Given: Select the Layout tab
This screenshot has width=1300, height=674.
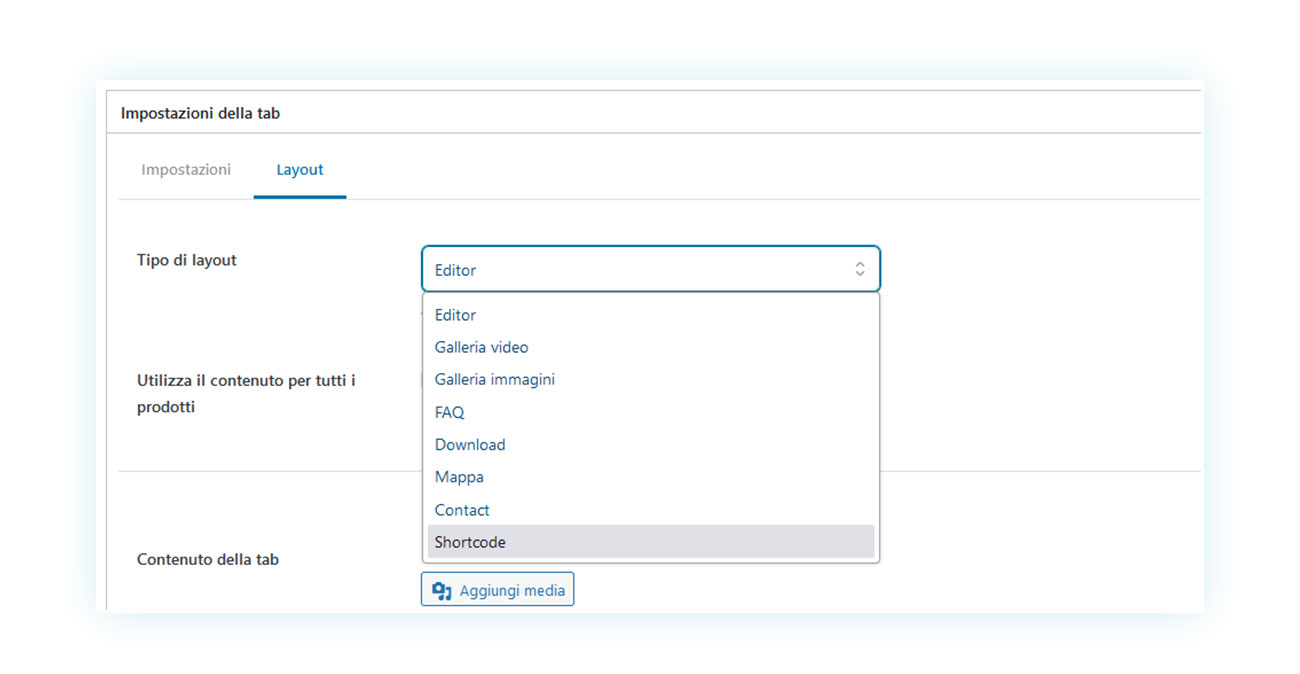Looking at the screenshot, I should (x=300, y=169).
